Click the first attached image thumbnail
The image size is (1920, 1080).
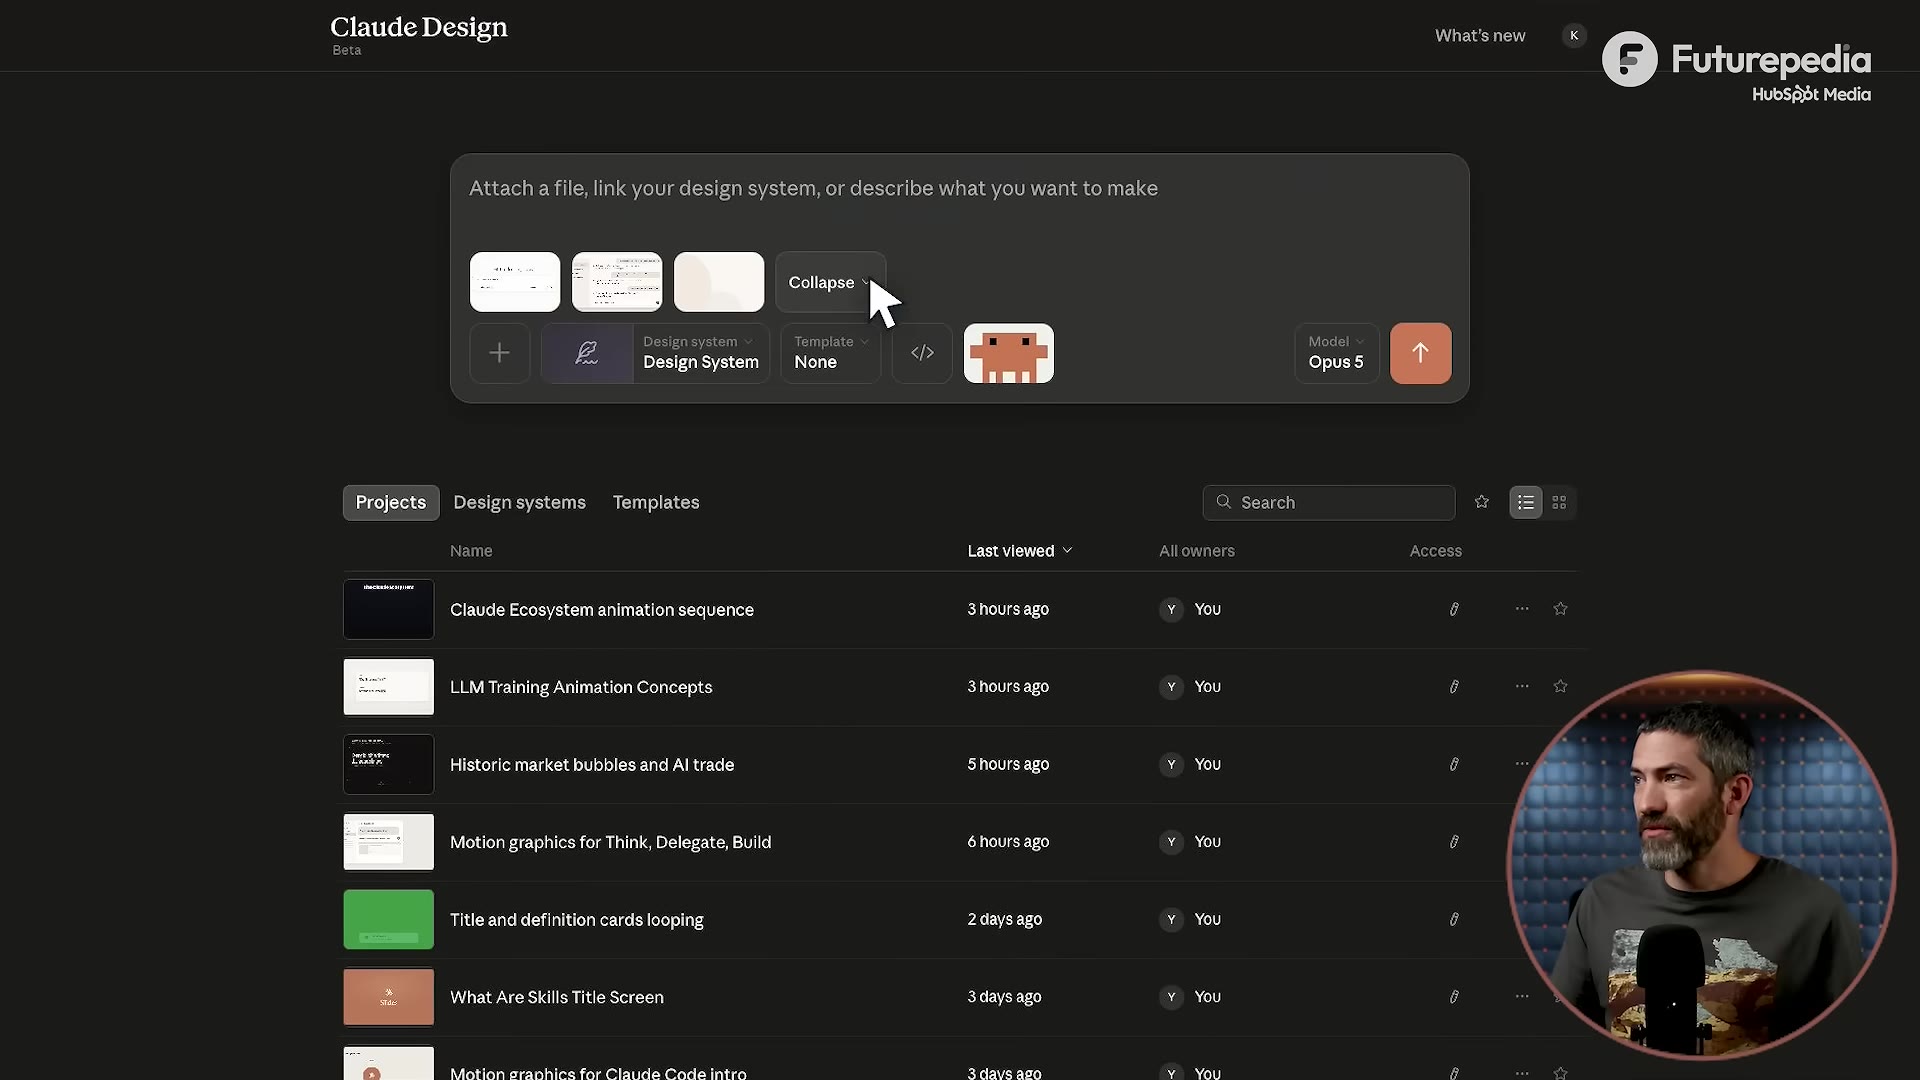pyautogui.click(x=515, y=282)
